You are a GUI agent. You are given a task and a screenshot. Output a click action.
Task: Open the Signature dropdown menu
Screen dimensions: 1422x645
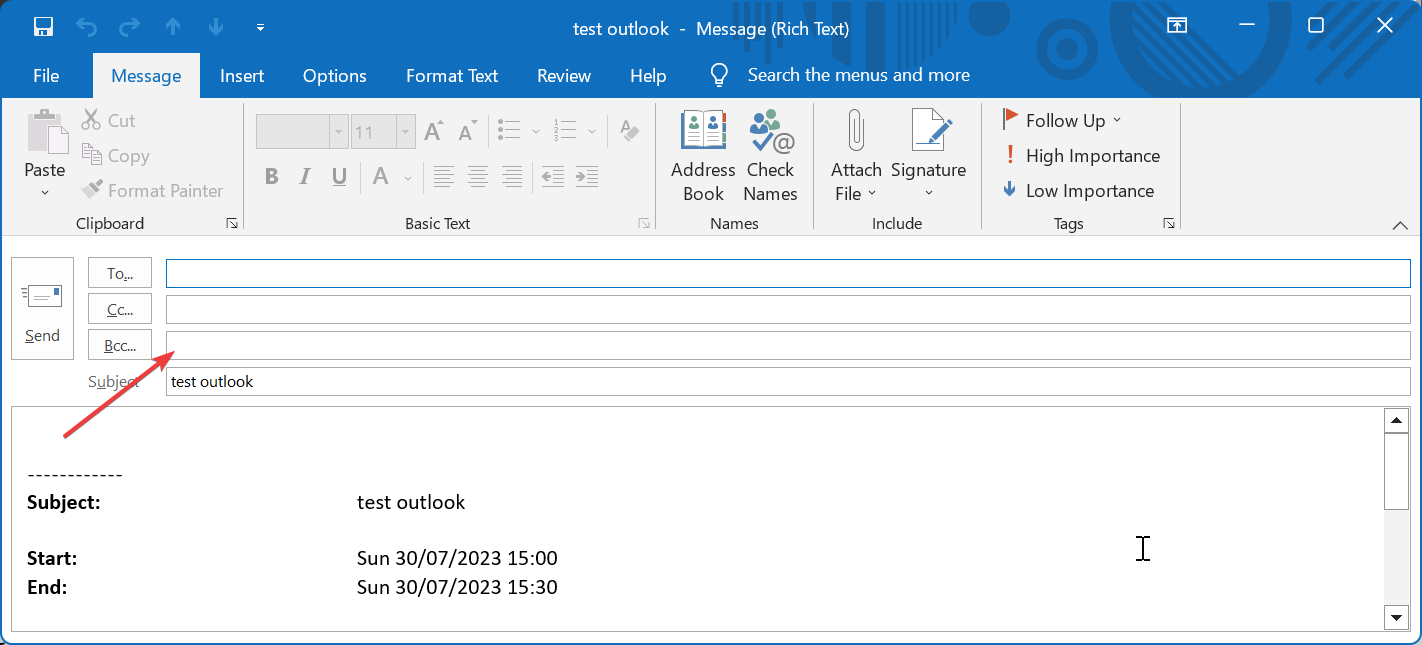click(928, 193)
